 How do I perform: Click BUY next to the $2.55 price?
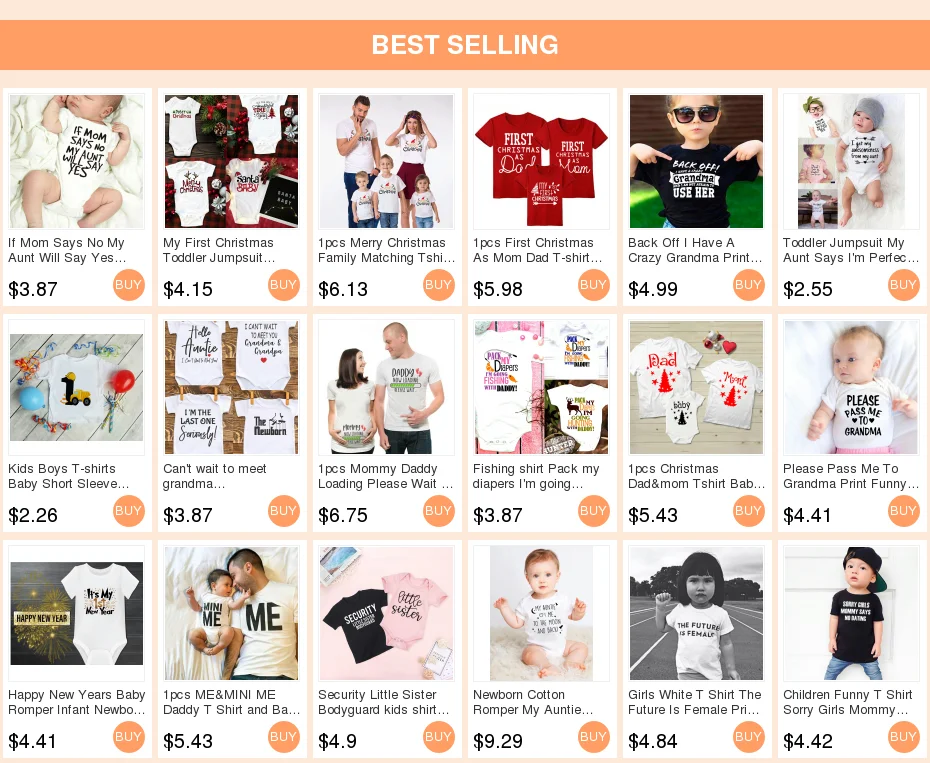(903, 285)
